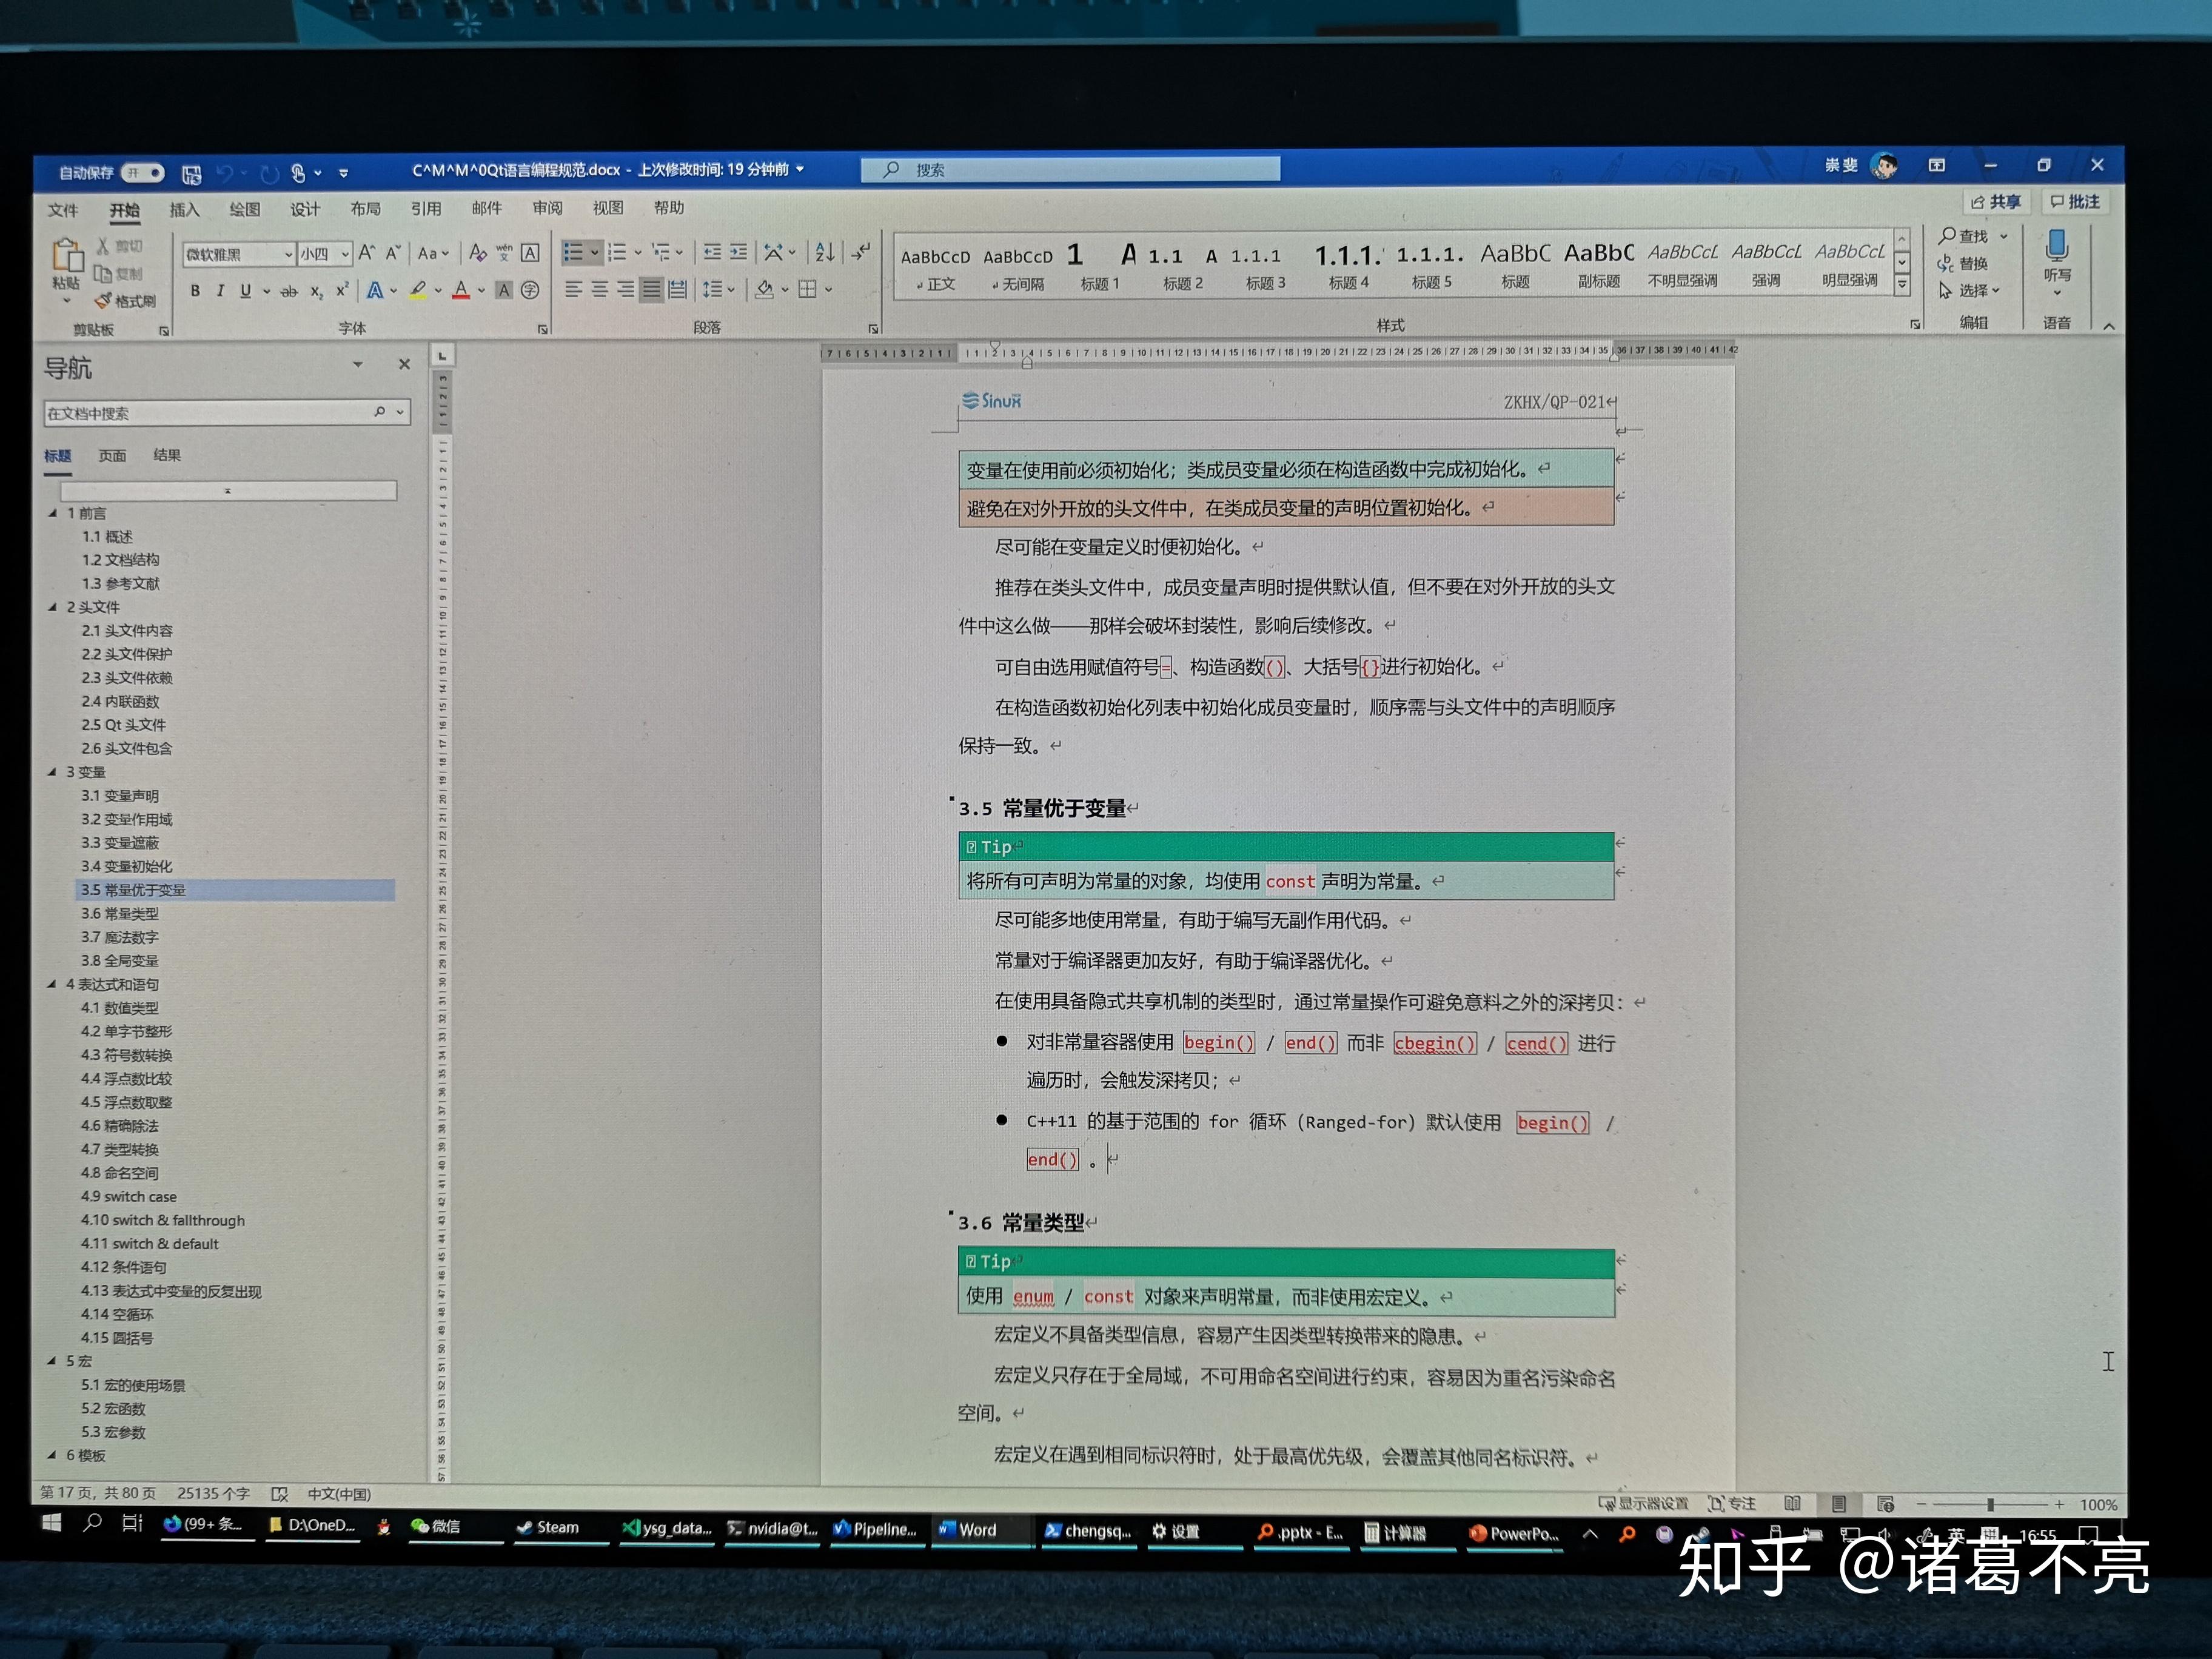
Task: Click the Enclose characters (字) icon
Action: pyautogui.click(x=530, y=290)
